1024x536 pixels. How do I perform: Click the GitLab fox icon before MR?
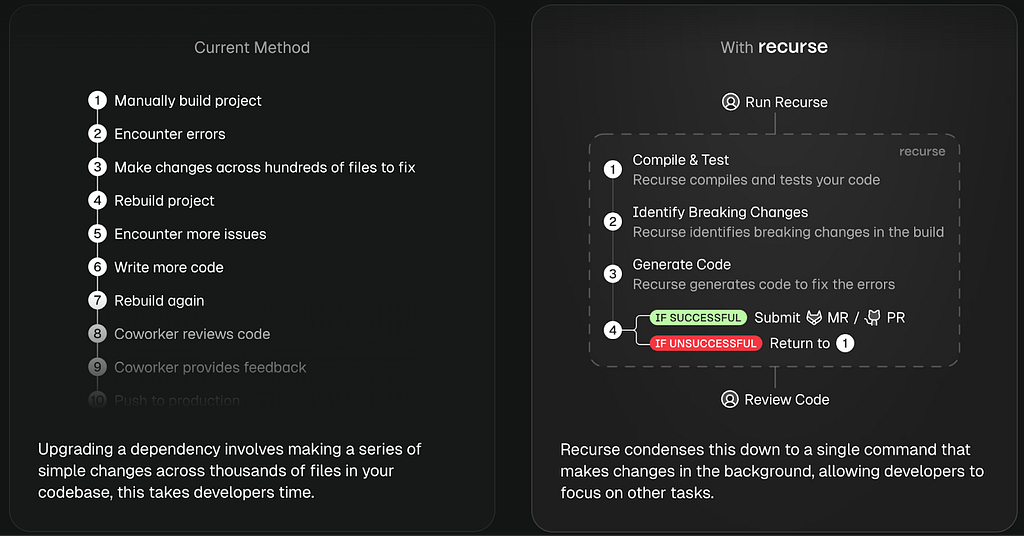pyautogui.click(x=814, y=318)
